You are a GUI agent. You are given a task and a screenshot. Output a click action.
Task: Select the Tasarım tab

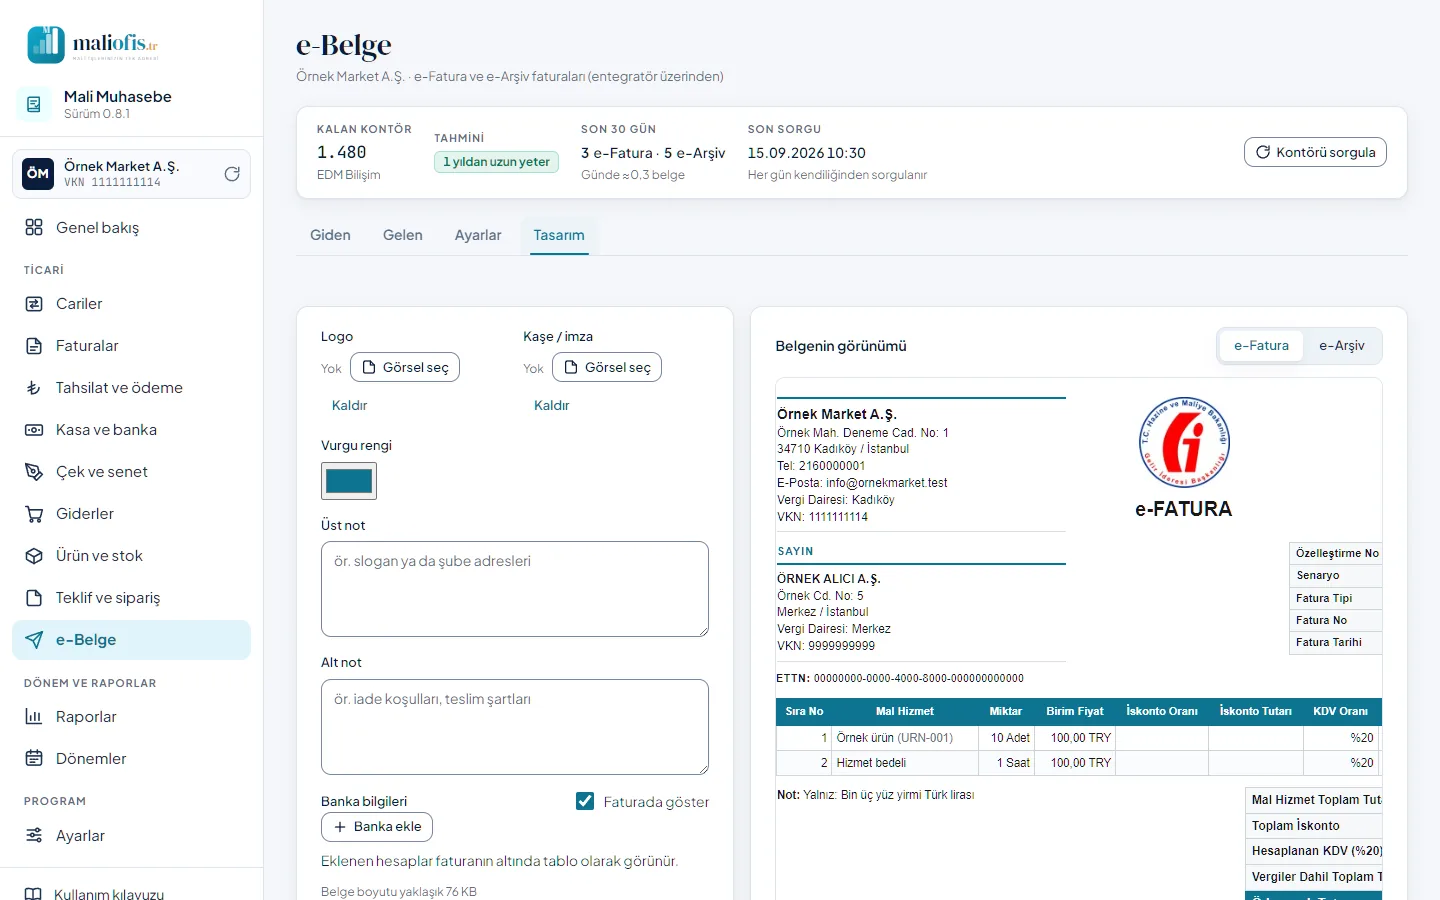tap(559, 235)
